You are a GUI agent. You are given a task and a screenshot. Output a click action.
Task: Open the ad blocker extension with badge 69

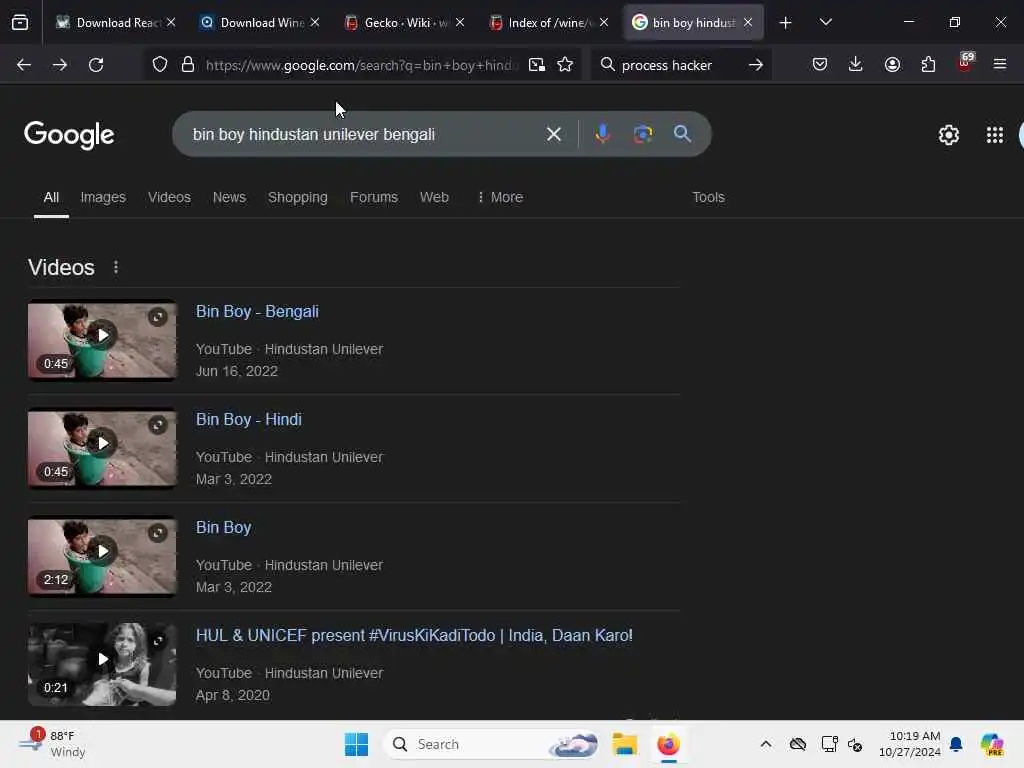[x=965, y=63]
